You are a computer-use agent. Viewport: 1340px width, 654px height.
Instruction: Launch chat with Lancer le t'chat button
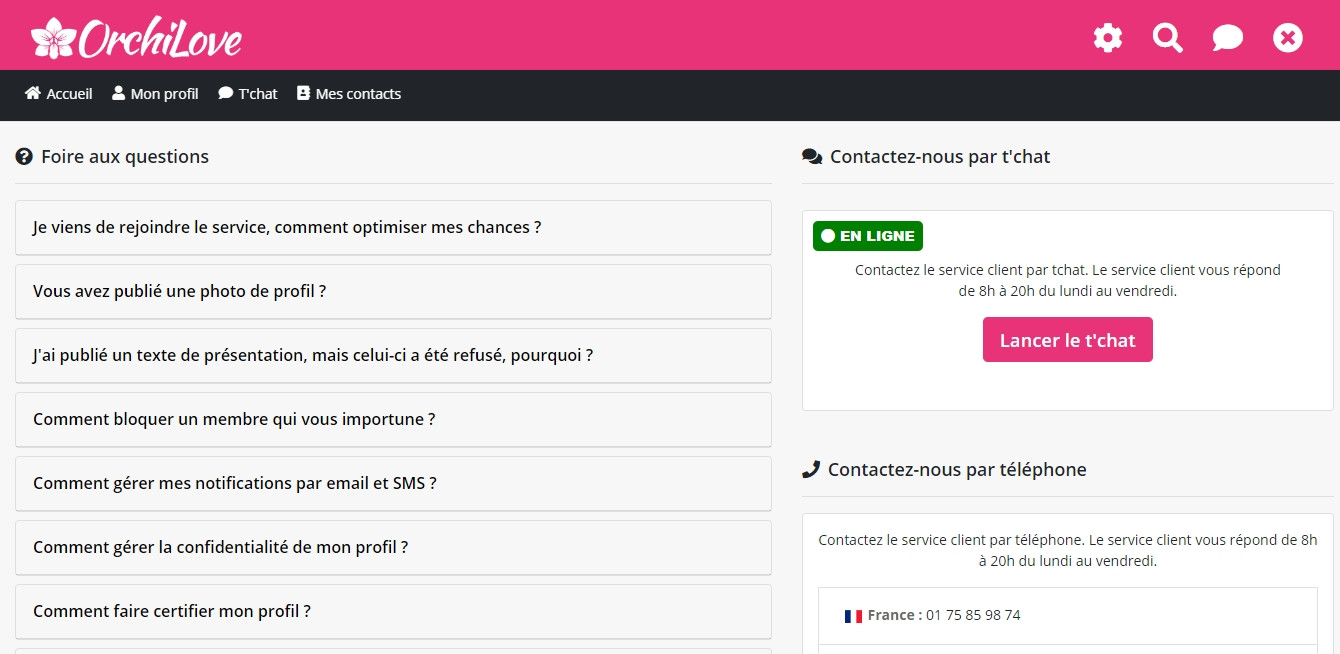[1067, 340]
